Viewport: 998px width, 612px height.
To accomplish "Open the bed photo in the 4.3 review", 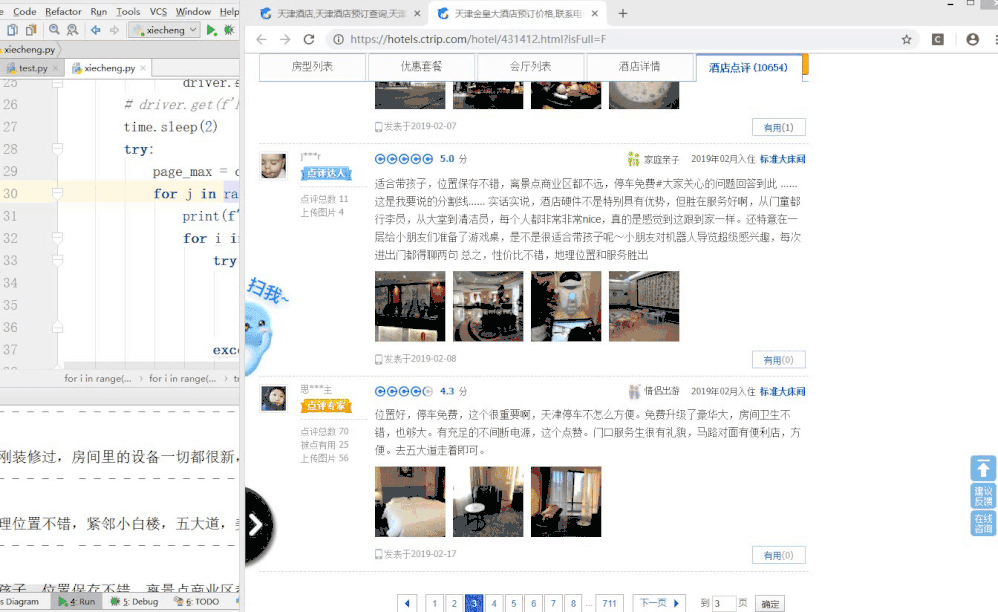I will 410,502.
